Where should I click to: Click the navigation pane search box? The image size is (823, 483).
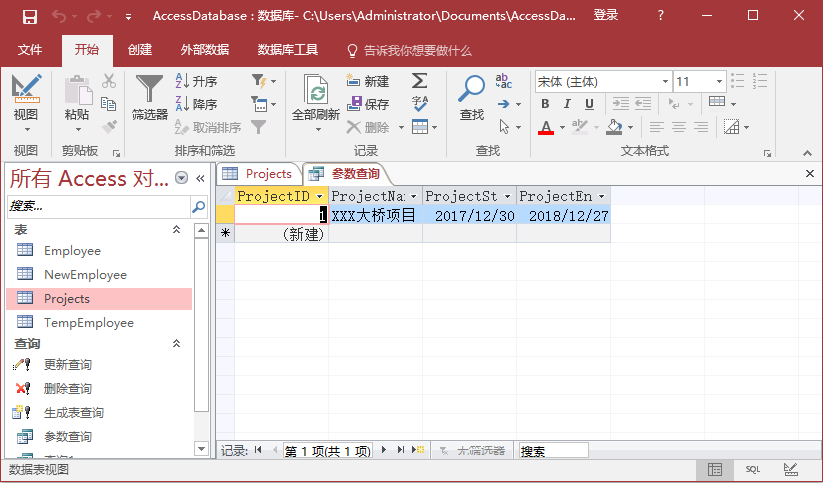[x=98, y=205]
